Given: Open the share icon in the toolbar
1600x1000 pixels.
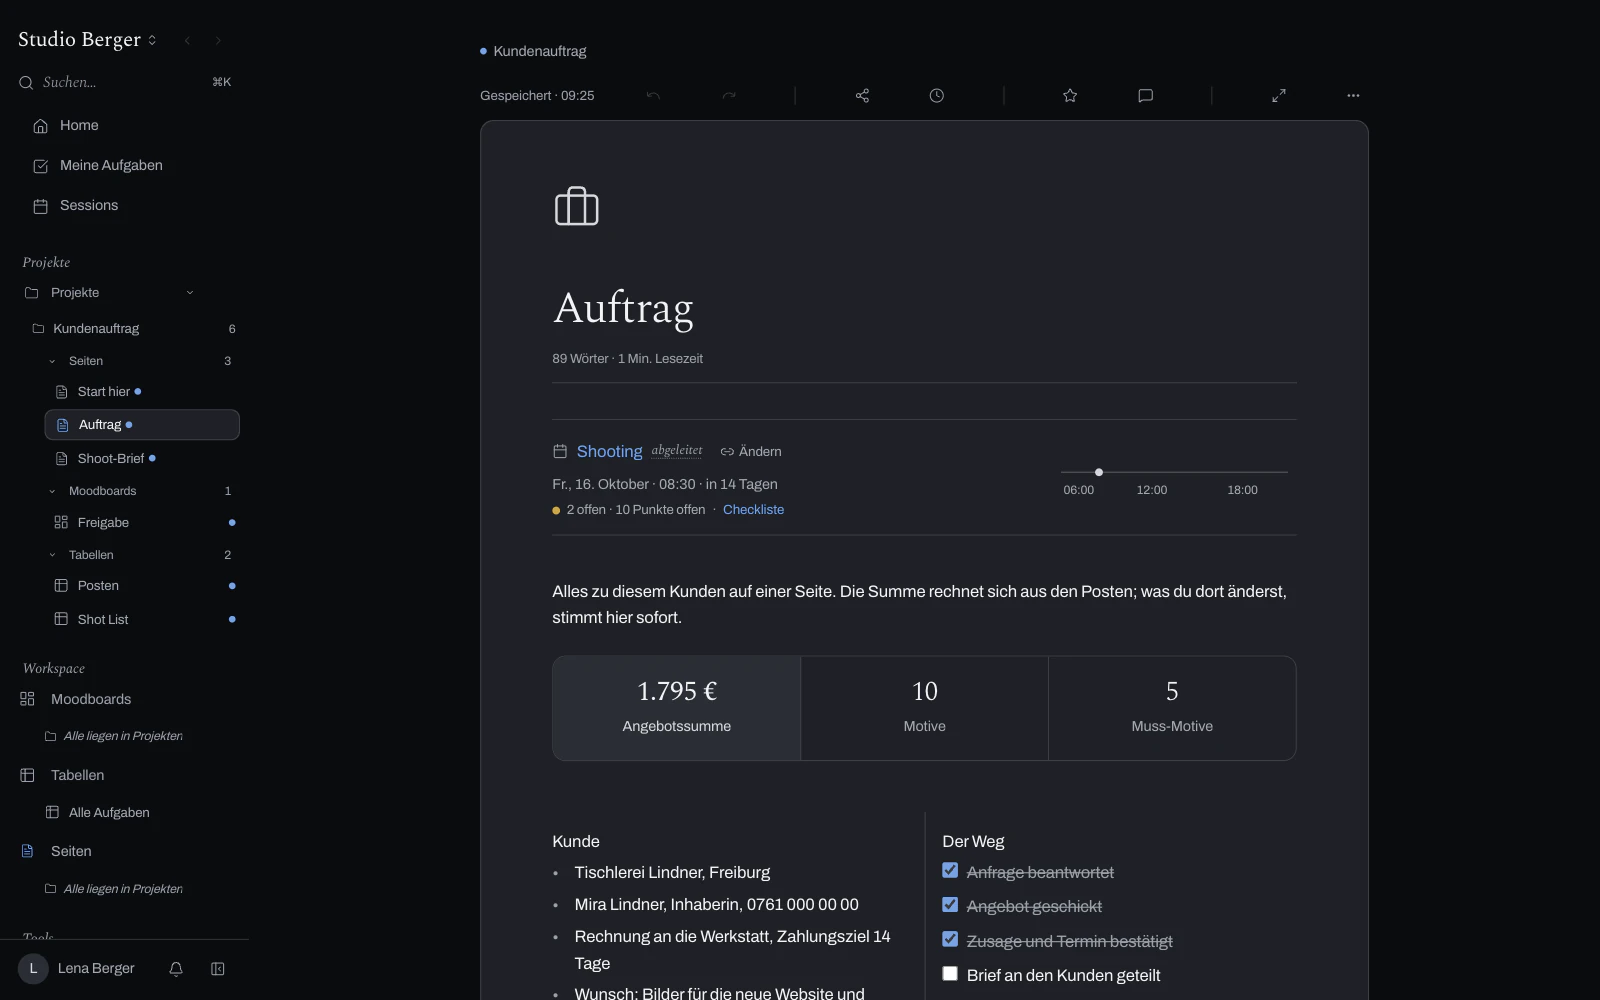Looking at the screenshot, I should 862,96.
